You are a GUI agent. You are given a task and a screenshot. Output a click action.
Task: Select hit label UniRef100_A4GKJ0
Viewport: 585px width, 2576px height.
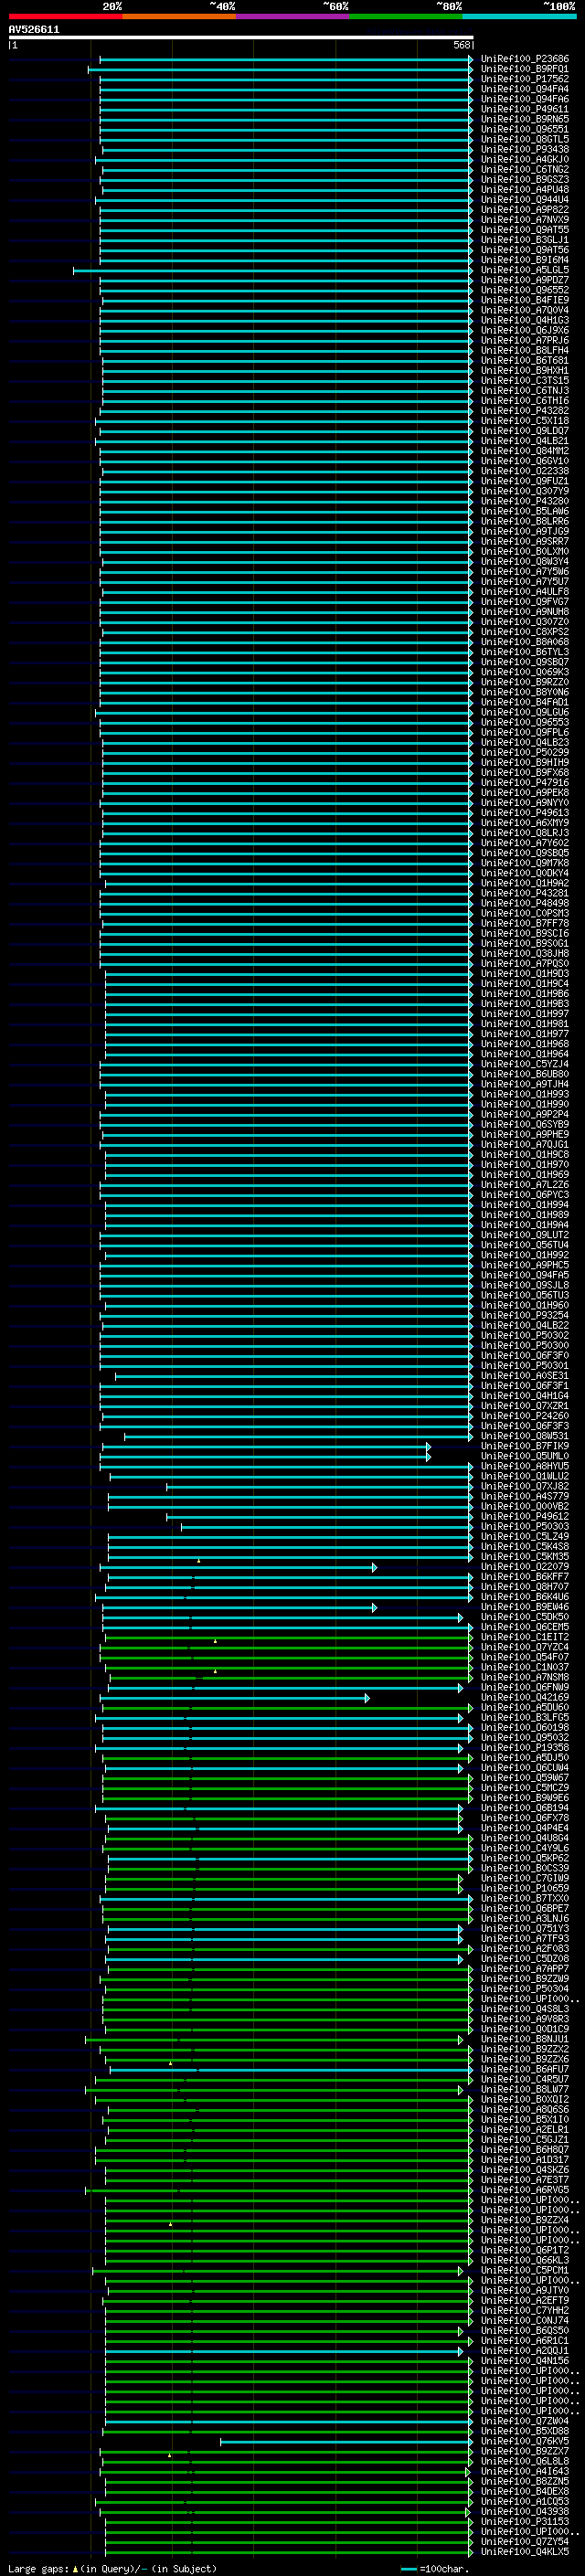click(x=525, y=159)
